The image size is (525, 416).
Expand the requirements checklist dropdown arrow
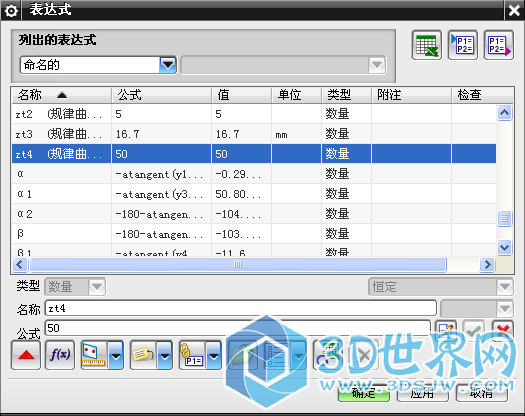click(298, 355)
